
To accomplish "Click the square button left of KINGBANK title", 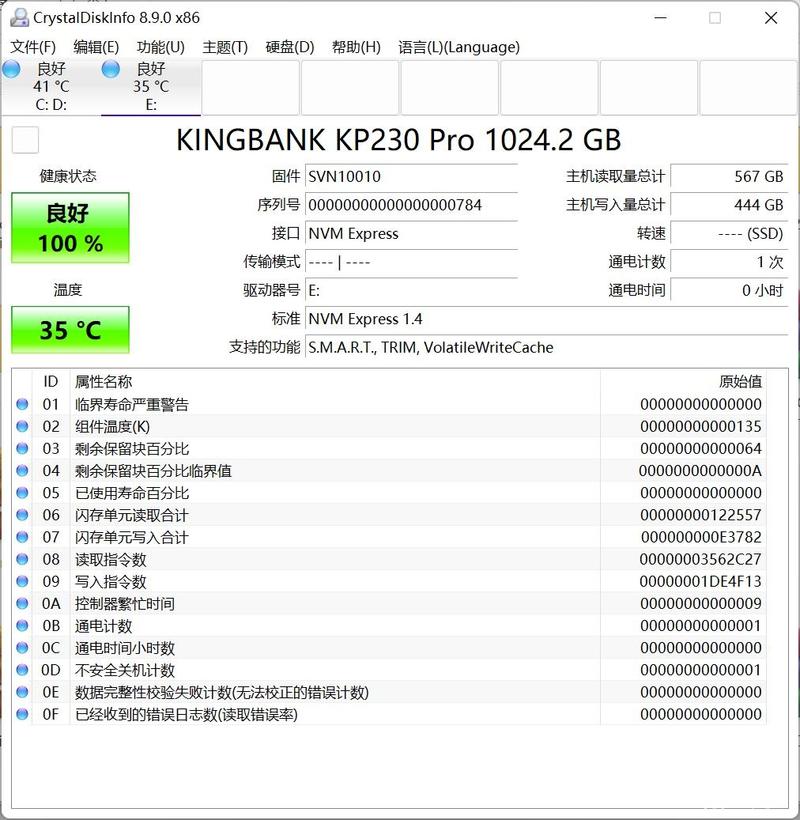I will (25, 140).
